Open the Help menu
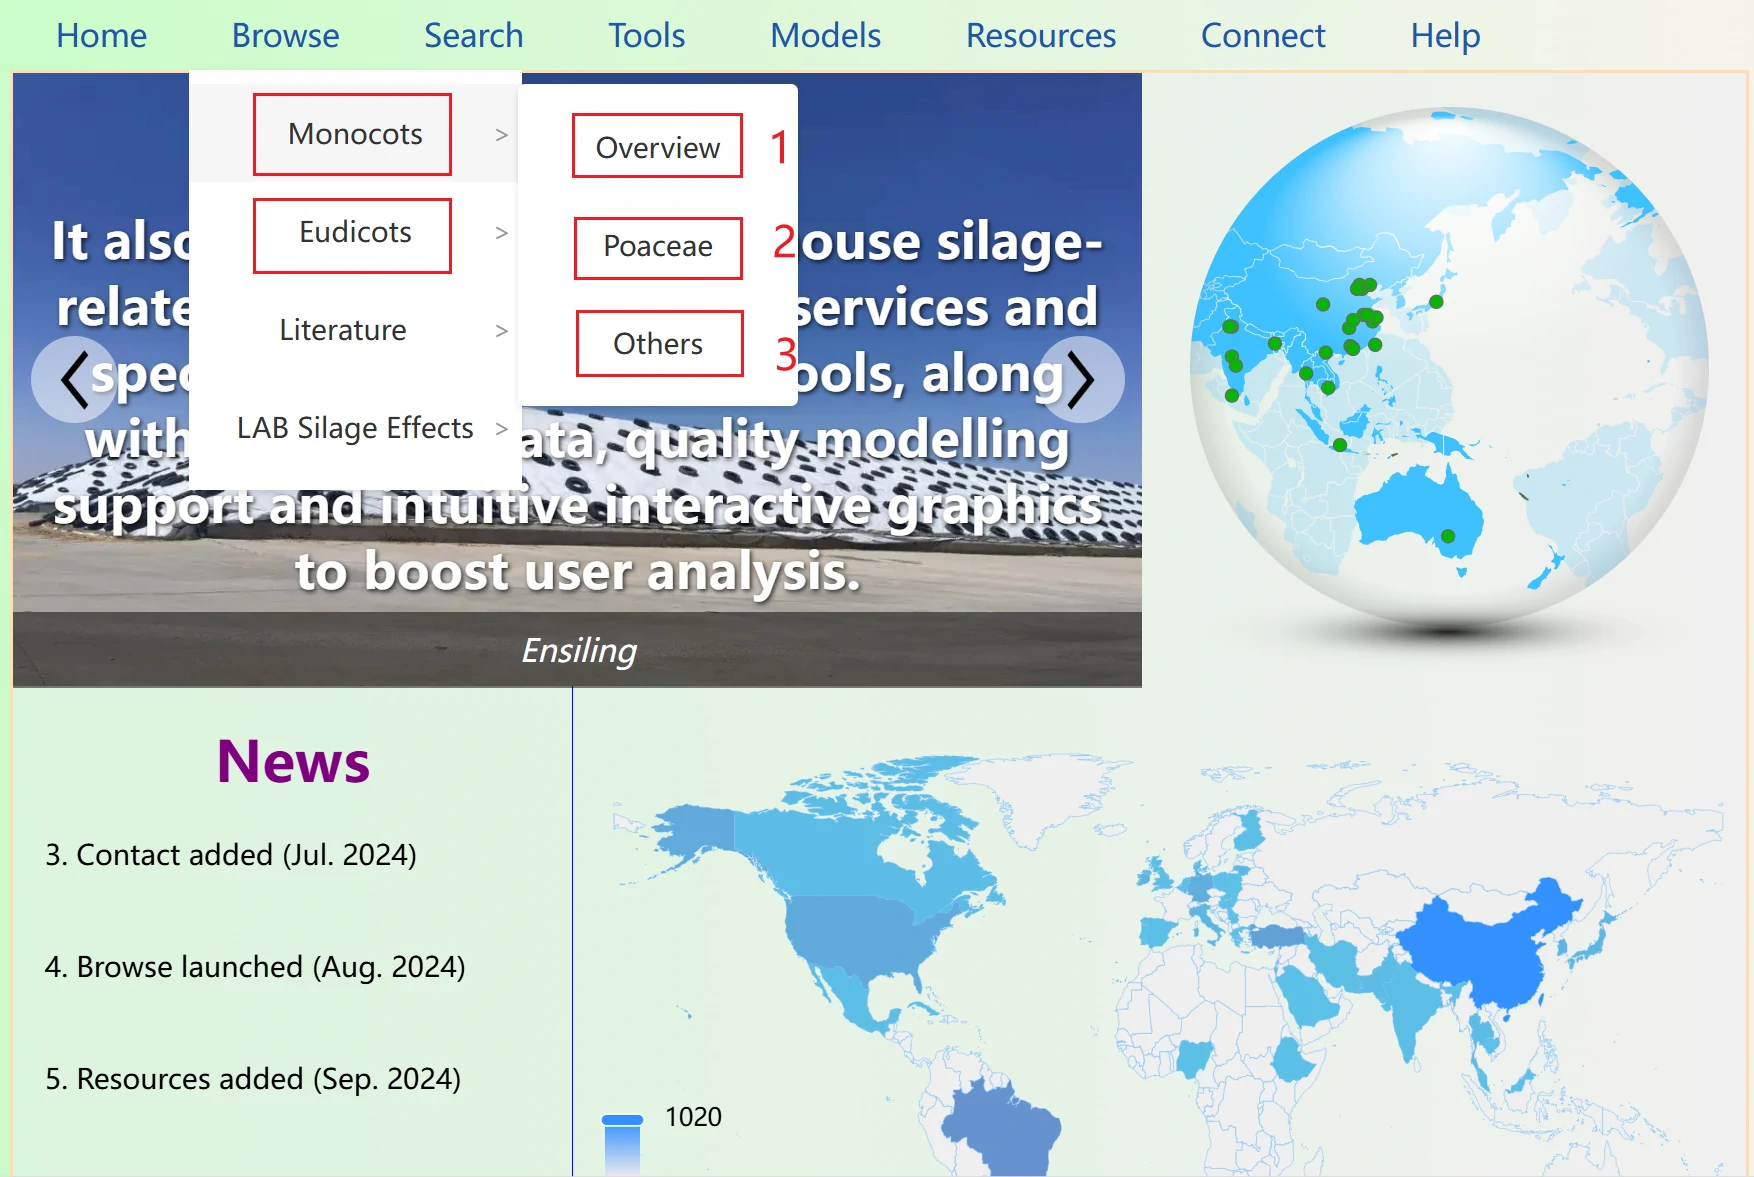 click(x=1444, y=35)
